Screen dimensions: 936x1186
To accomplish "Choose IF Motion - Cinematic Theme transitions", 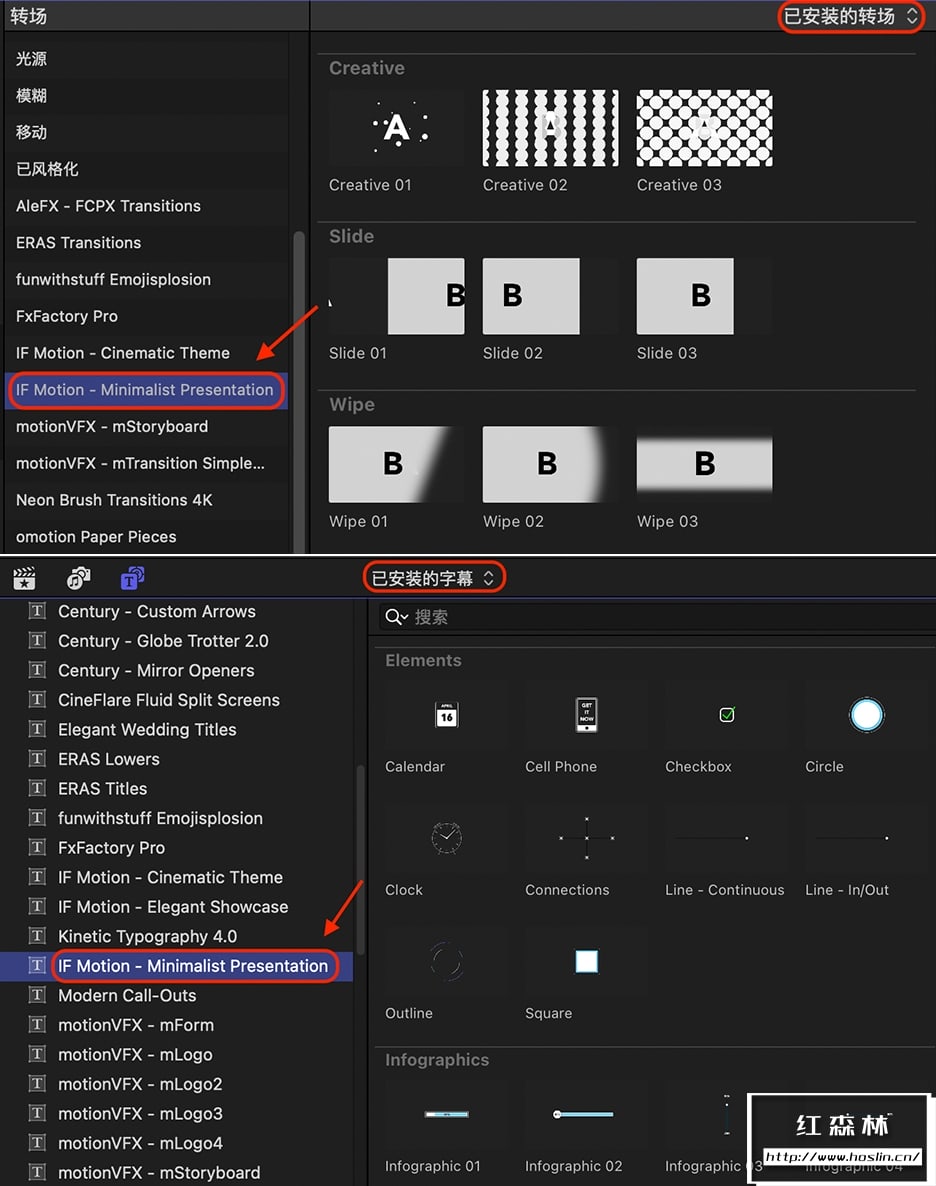I will (147, 353).
